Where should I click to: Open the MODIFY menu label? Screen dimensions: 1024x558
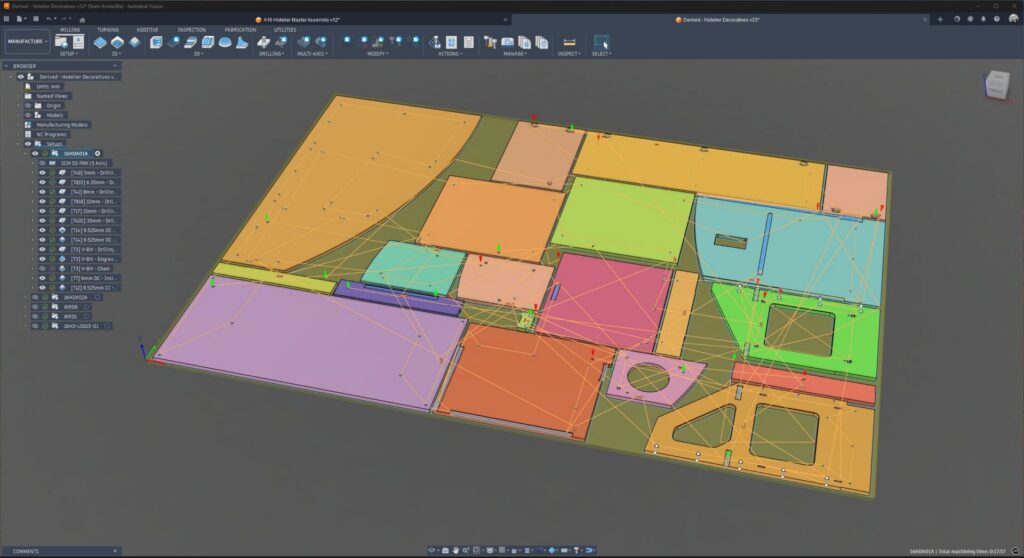(x=376, y=54)
